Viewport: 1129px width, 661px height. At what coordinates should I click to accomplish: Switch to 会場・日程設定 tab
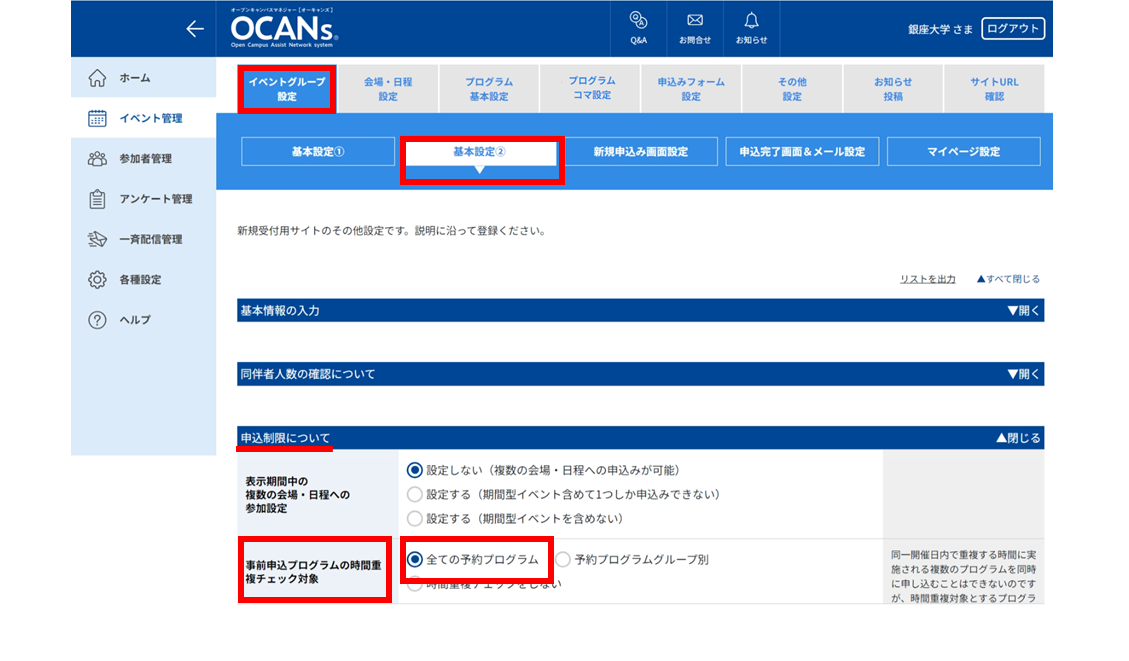pyautogui.click(x=388, y=89)
